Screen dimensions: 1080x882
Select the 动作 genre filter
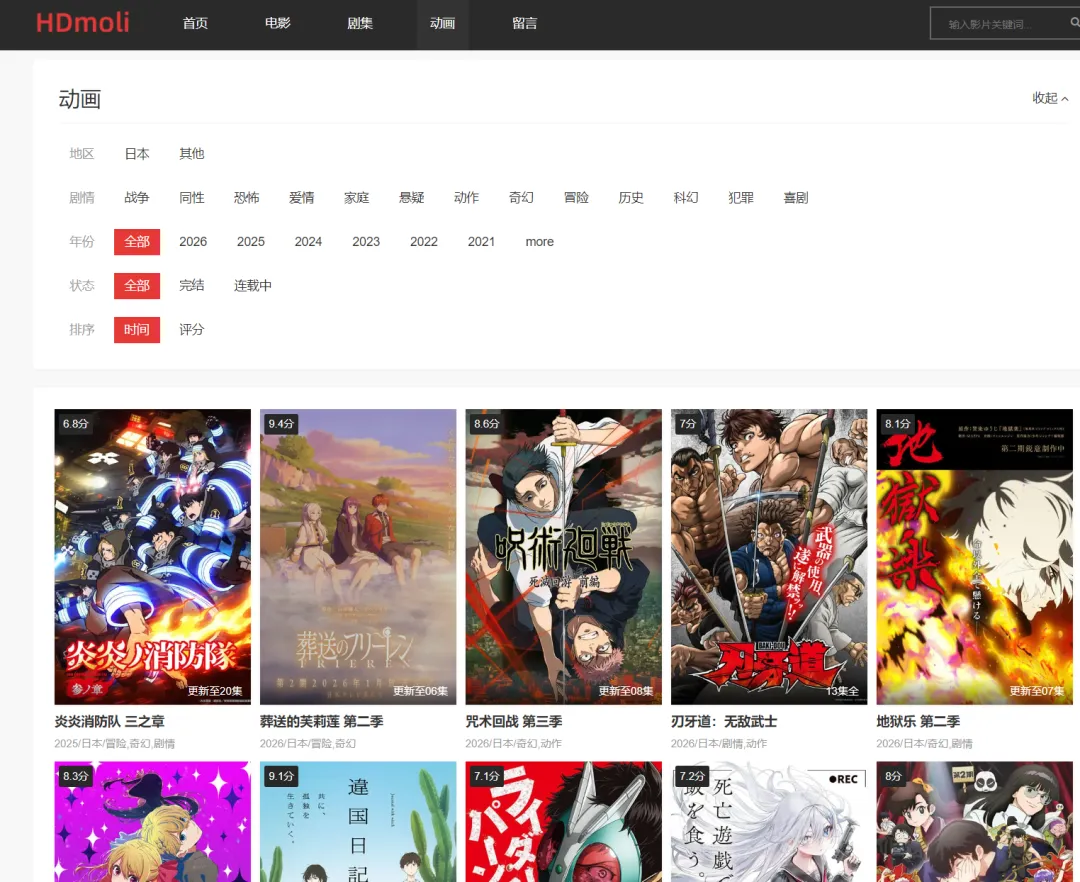click(x=466, y=198)
